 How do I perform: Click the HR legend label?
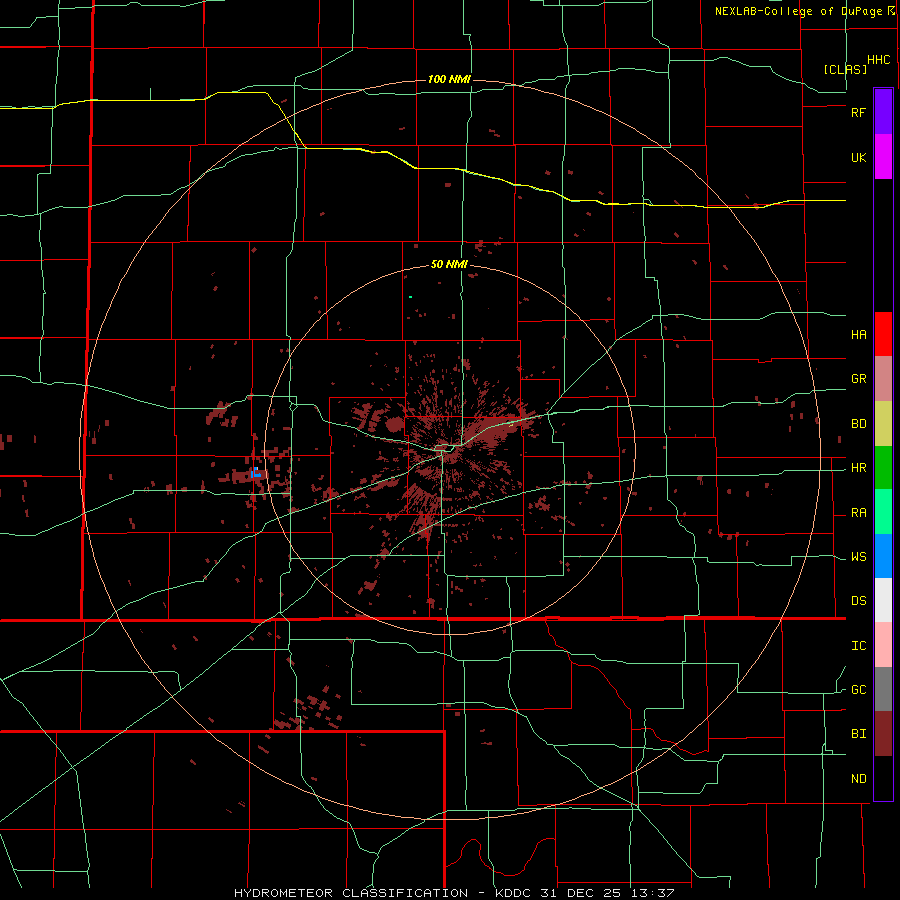coord(858,468)
